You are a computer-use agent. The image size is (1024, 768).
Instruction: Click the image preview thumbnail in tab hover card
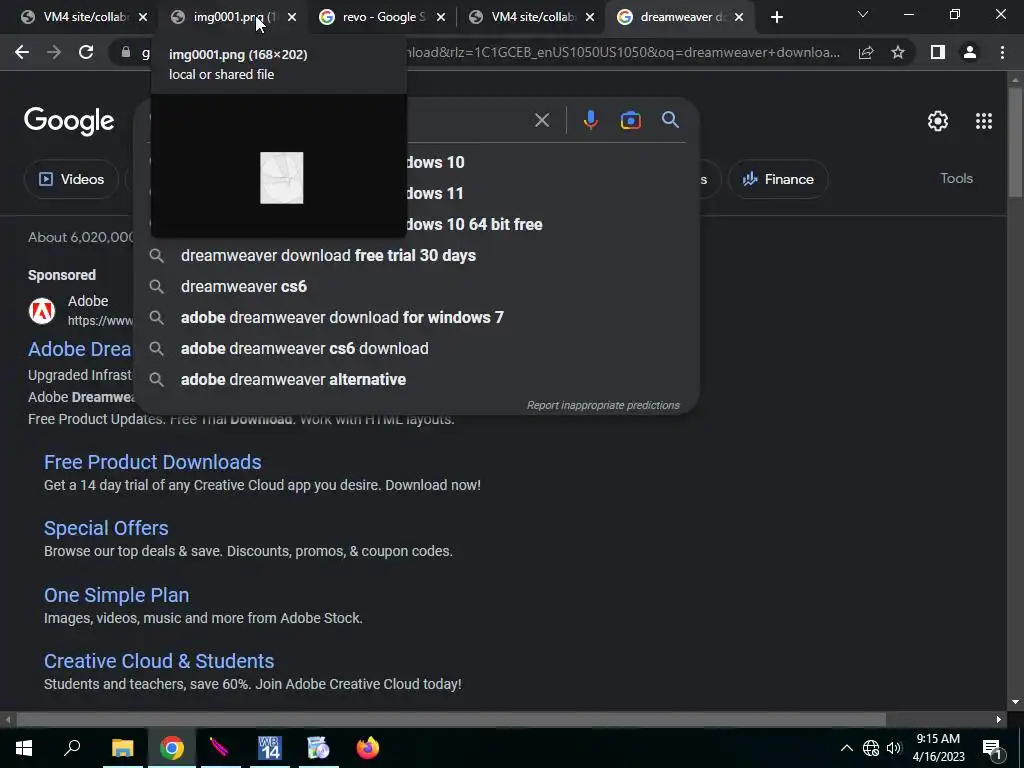click(281, 178)
